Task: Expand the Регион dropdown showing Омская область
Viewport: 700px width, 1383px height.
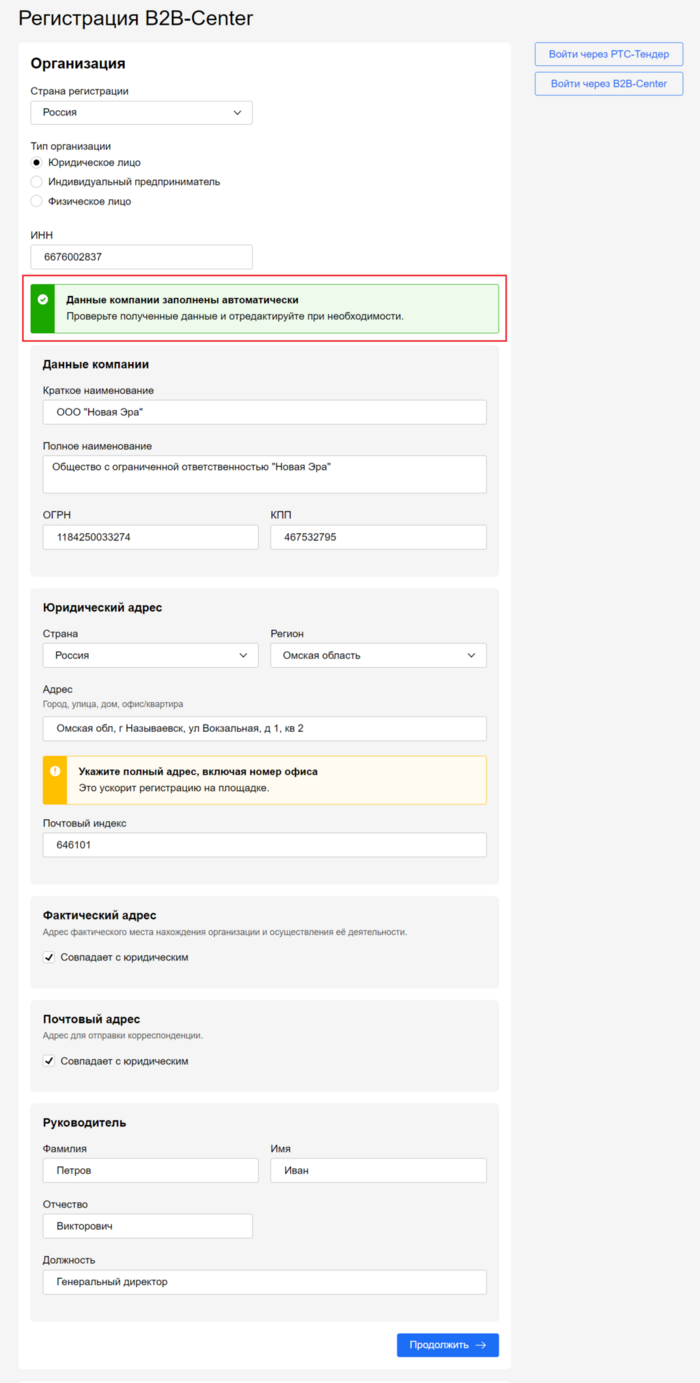Action: click(378, 655)
